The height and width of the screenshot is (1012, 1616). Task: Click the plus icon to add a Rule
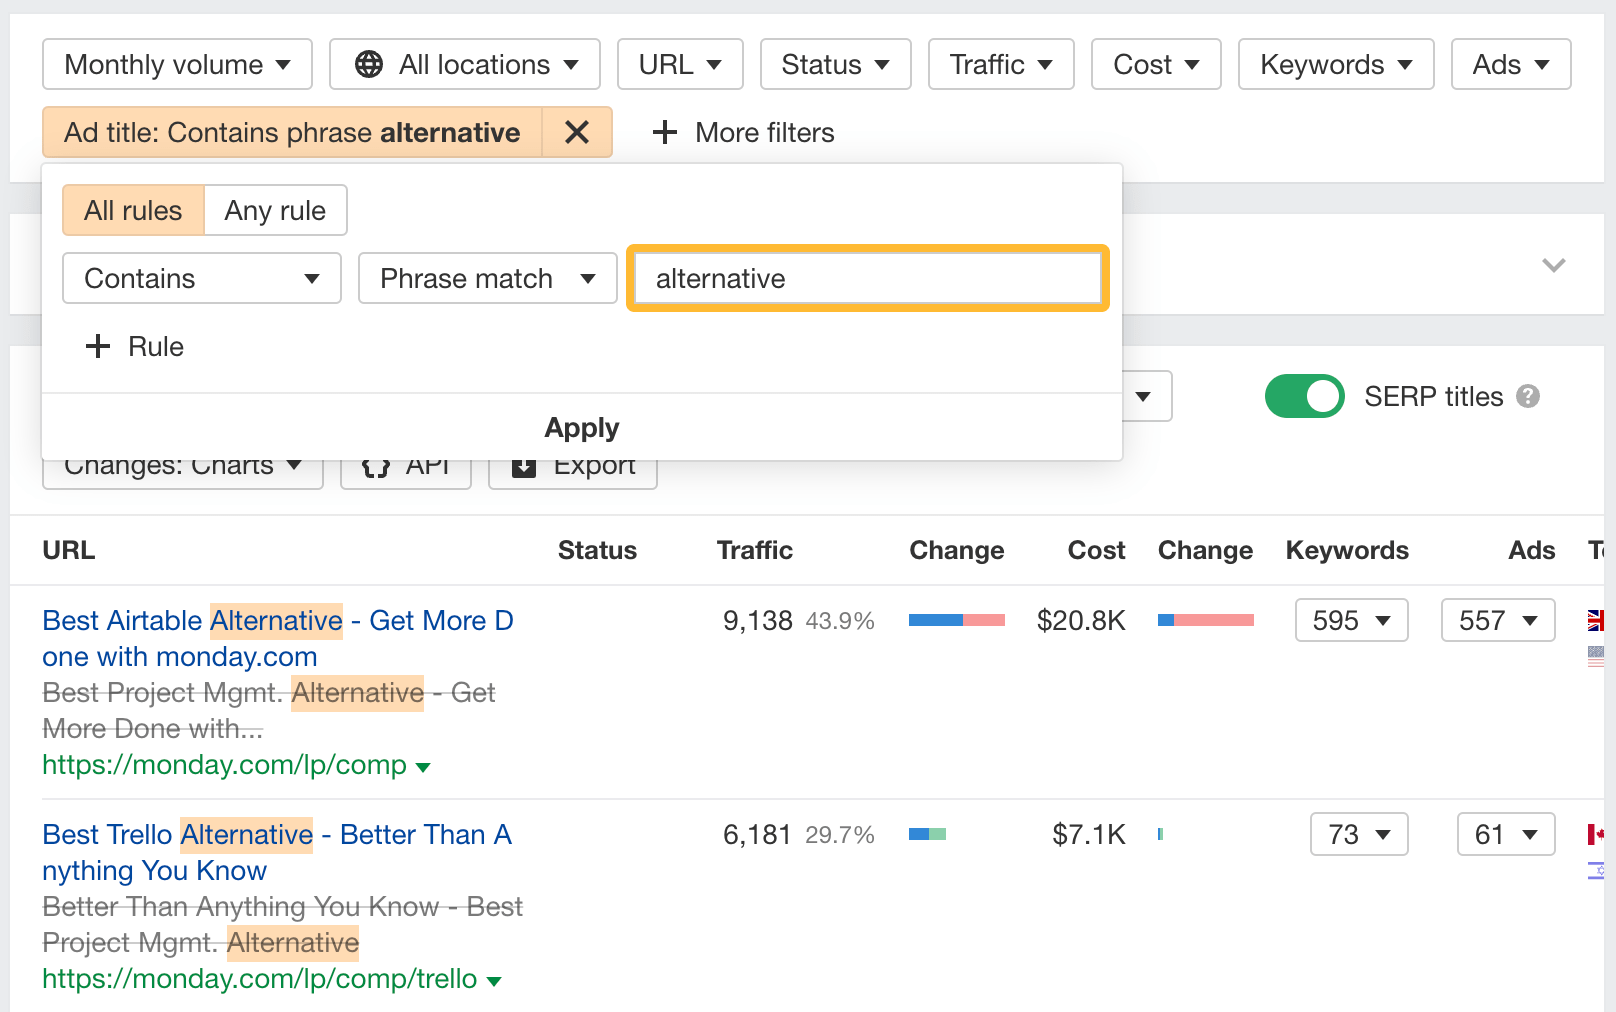tap(97, 346)
